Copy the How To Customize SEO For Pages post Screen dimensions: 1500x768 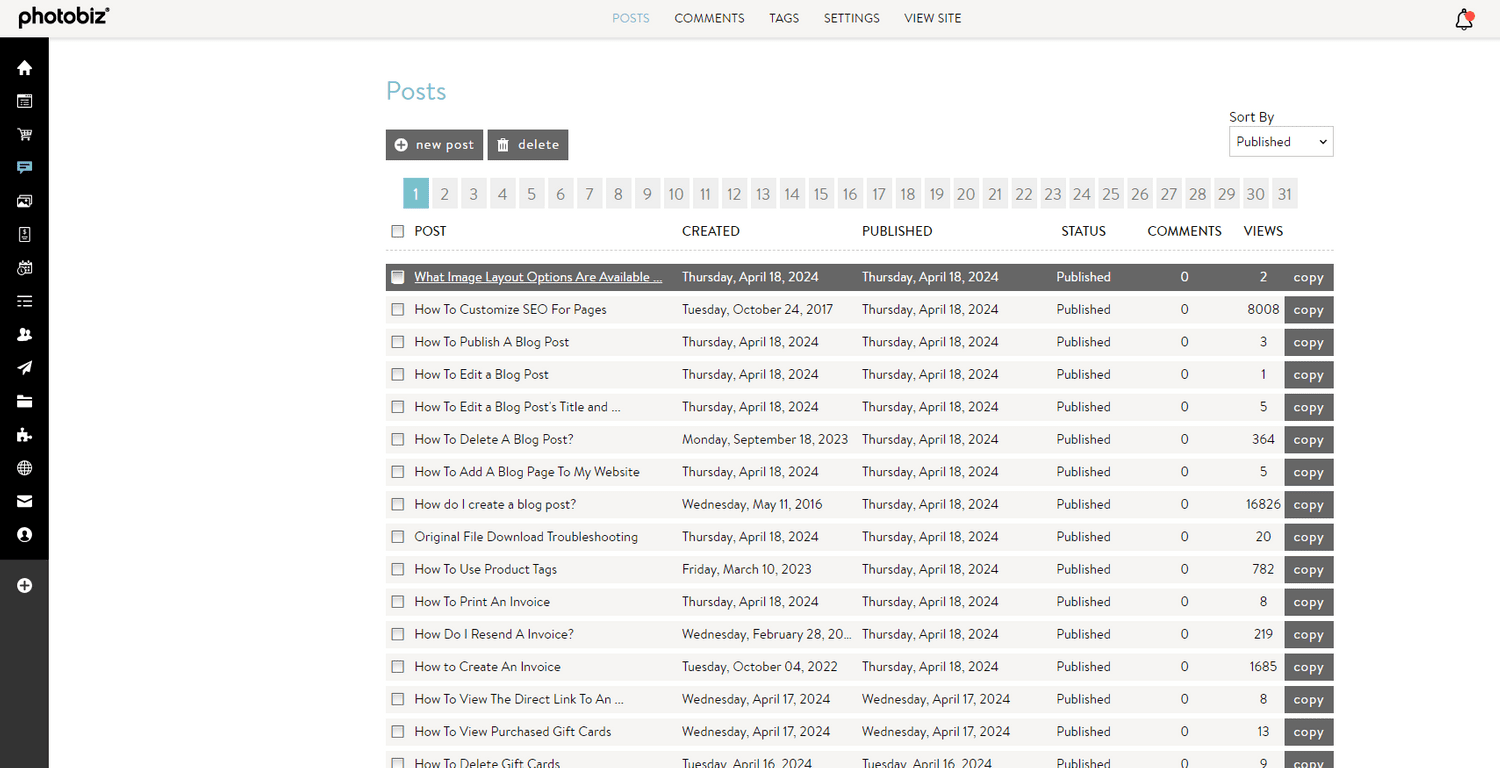click(x=1308, y=310)
